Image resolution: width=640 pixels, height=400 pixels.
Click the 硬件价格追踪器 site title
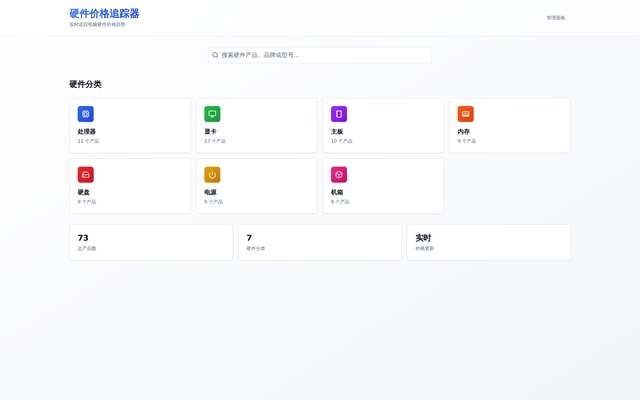[x=104, y=14]
